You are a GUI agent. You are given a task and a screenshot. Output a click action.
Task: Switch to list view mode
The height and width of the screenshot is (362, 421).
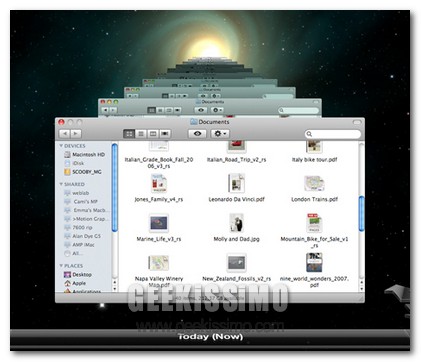coord(141,134)
